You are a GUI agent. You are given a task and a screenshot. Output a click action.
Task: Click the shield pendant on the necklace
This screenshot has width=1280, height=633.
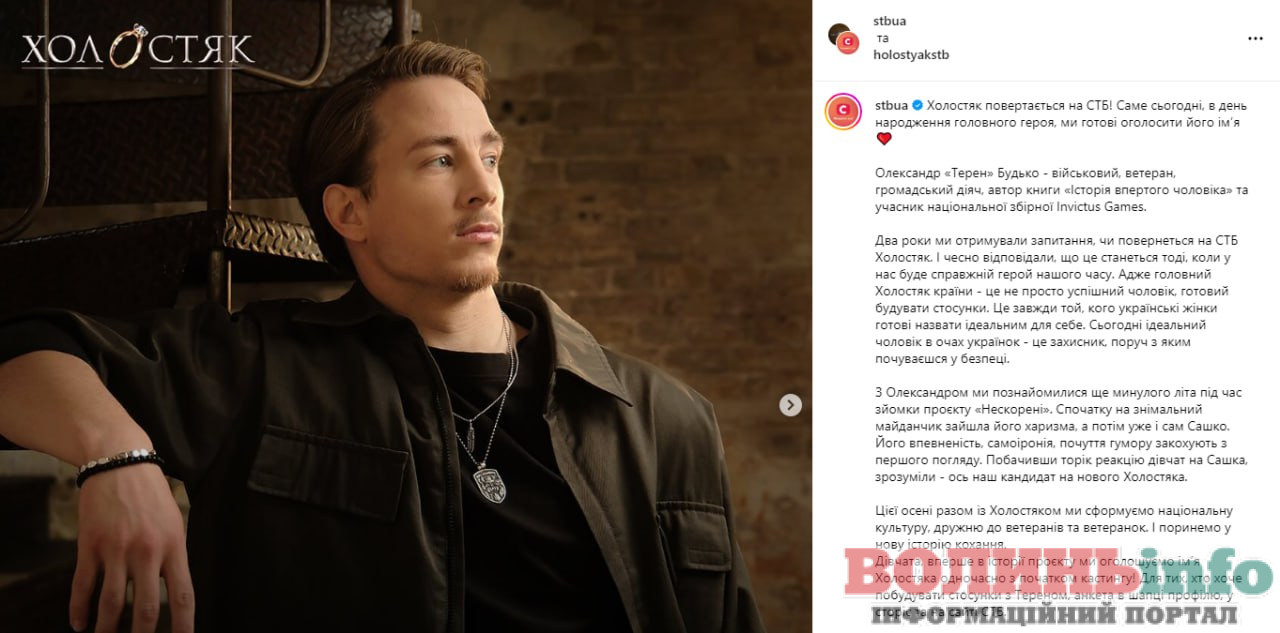click(489, 480)
